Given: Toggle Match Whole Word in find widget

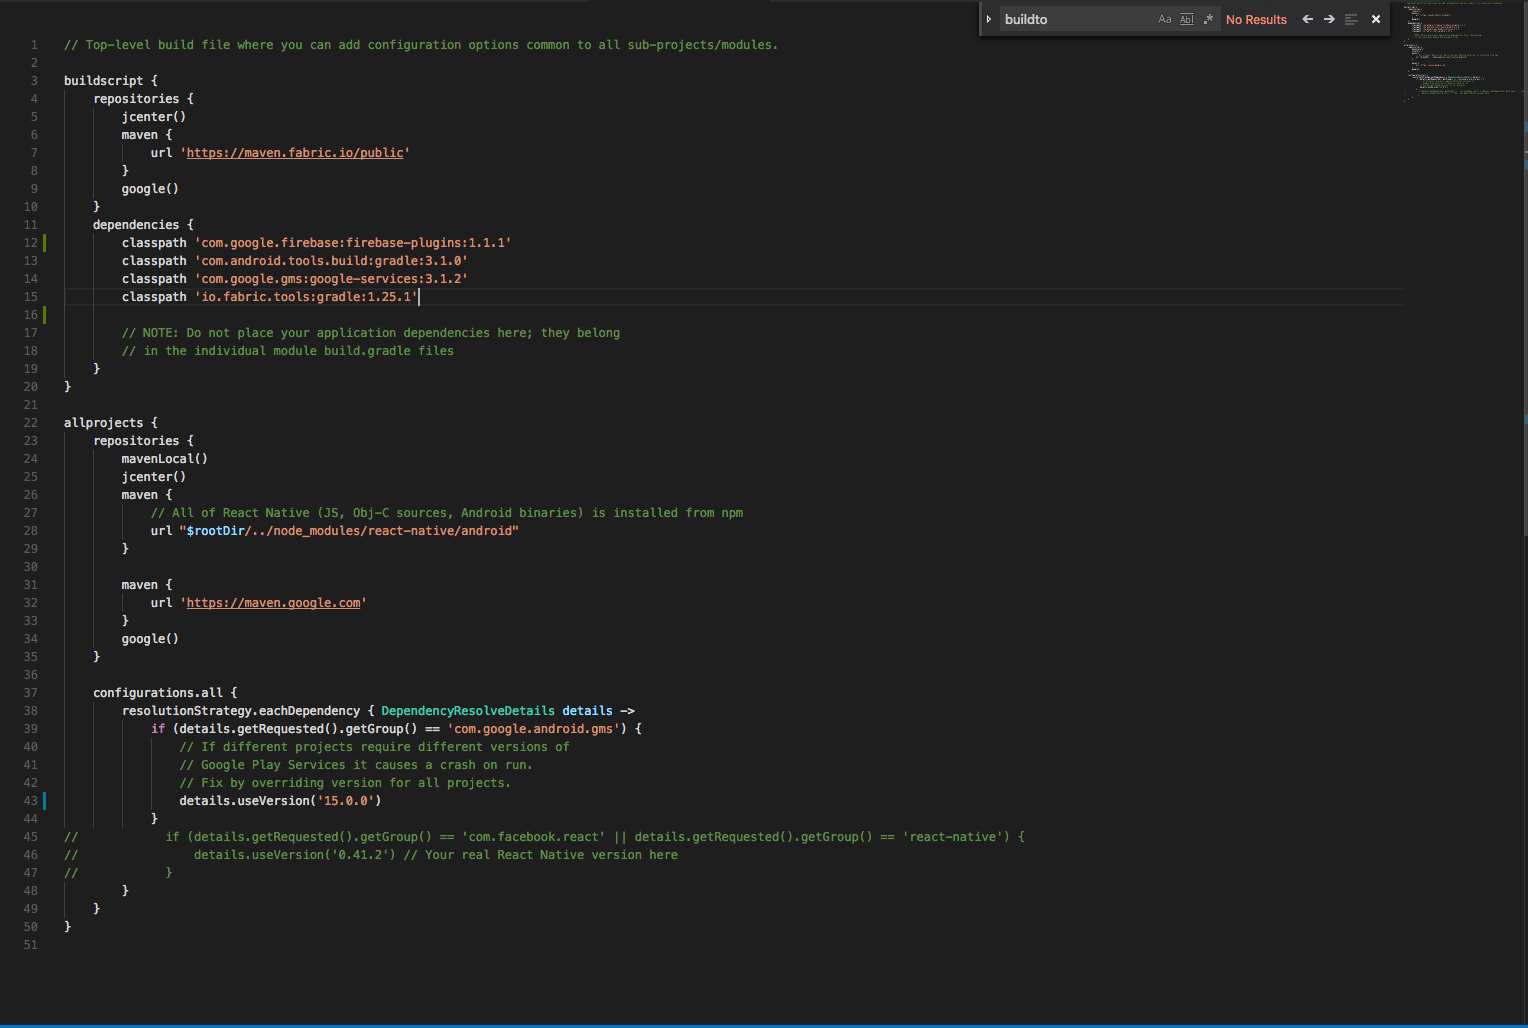Looking at the screenshot, I should pos(1186,19).
